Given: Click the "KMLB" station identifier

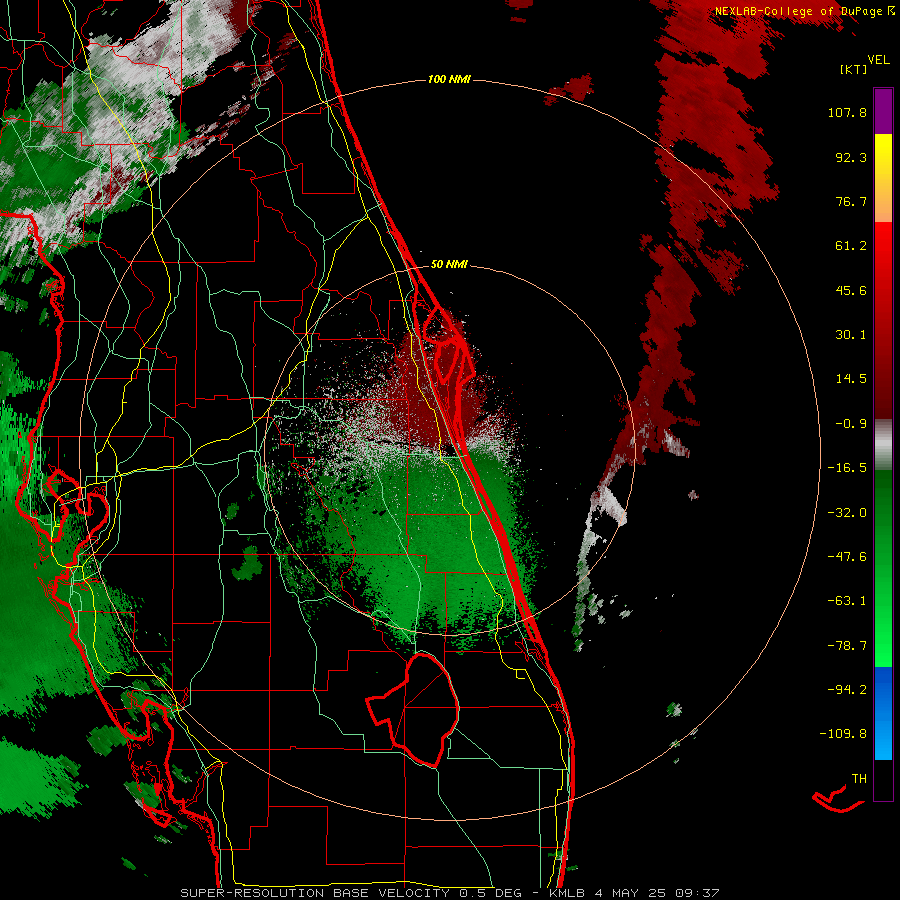Looking at the screenshot, I should 567,893.
